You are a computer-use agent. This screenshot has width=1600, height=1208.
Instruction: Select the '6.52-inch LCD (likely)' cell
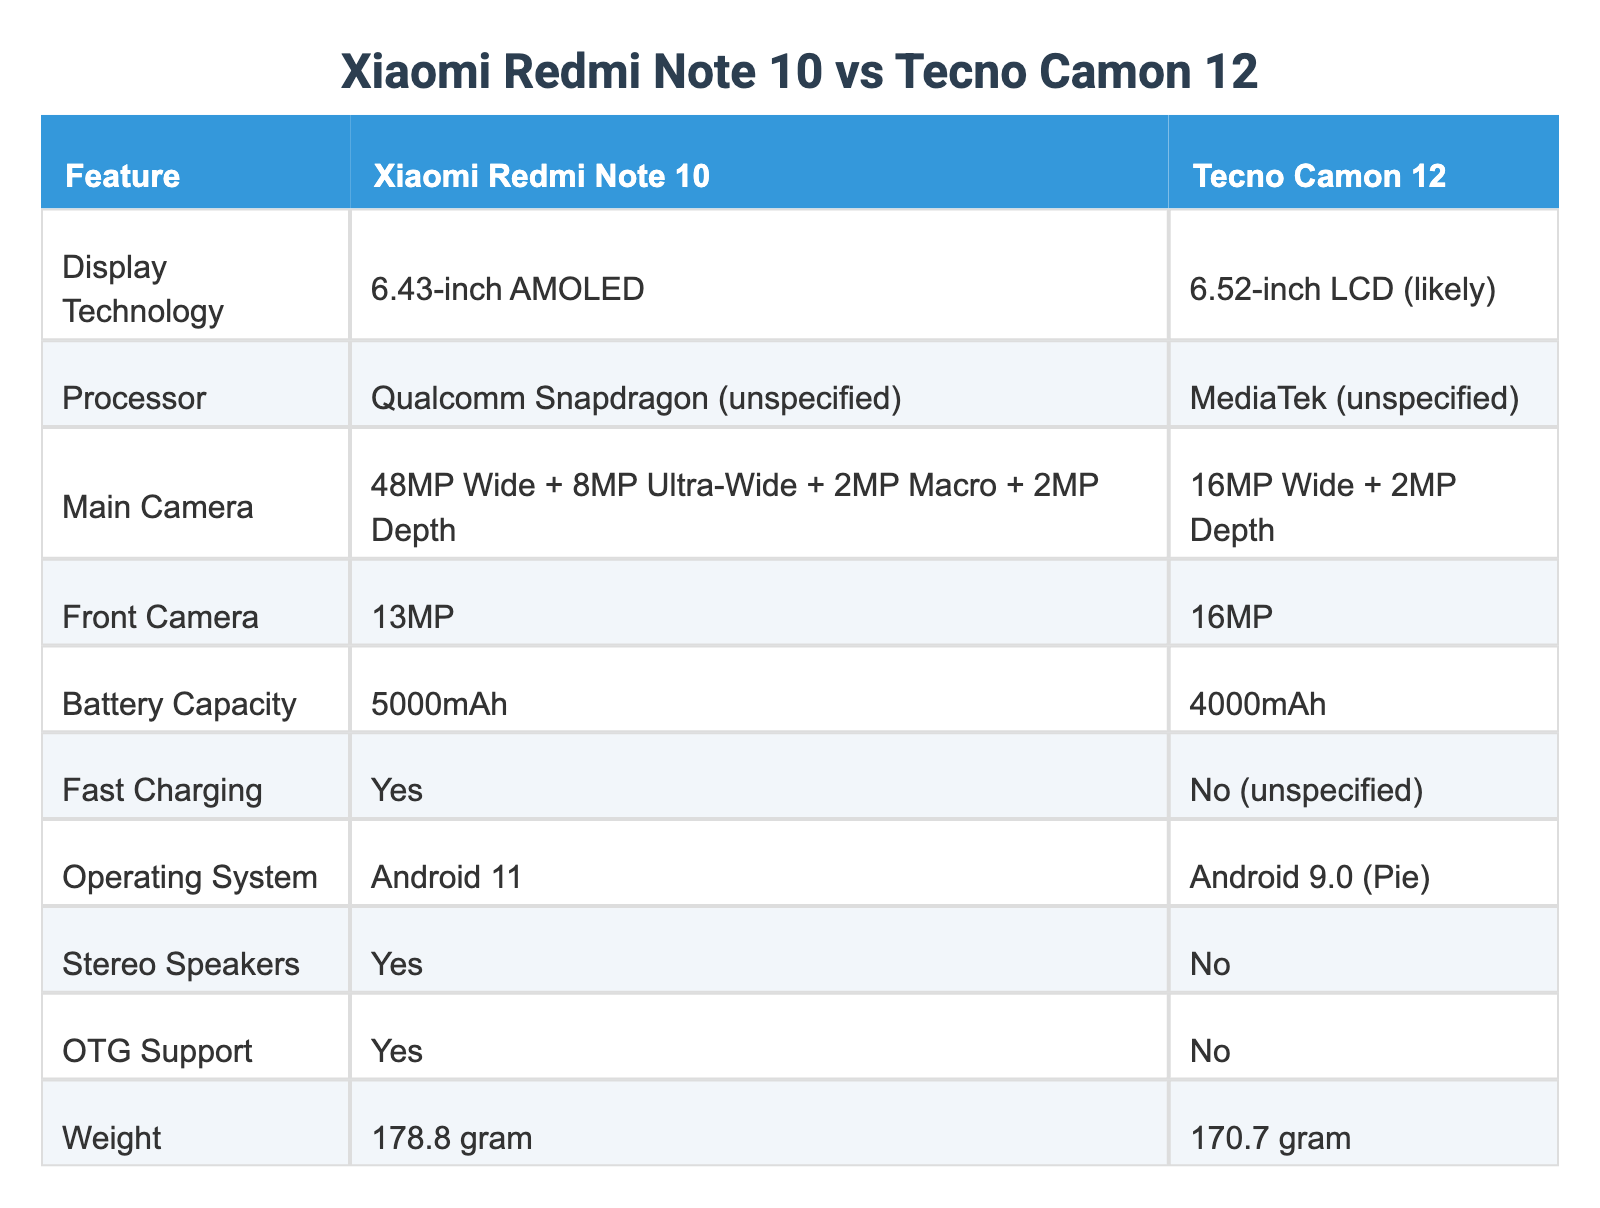1343,290
